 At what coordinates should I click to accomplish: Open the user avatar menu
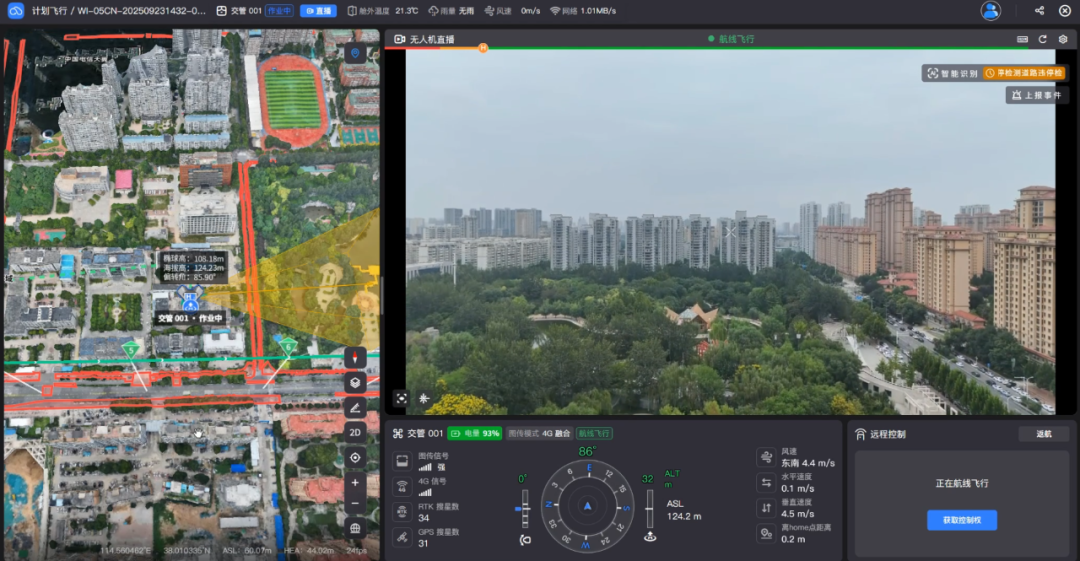[x=990, y=11]
